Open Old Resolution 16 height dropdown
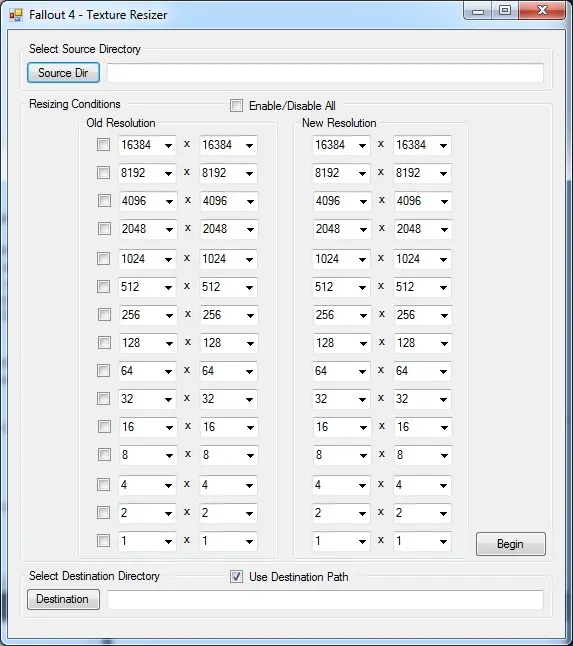573x646 pixels. 229,428
